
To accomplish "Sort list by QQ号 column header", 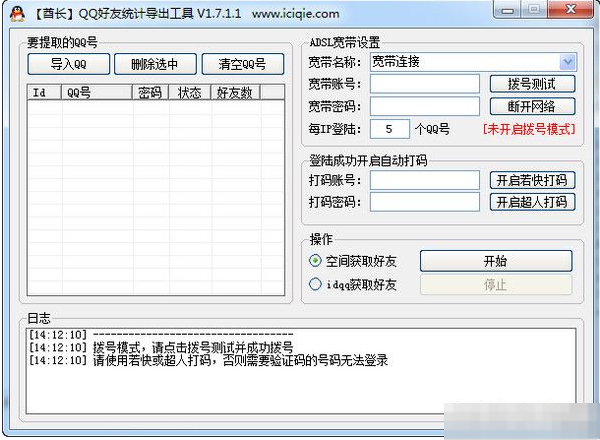I will point(96,92).
